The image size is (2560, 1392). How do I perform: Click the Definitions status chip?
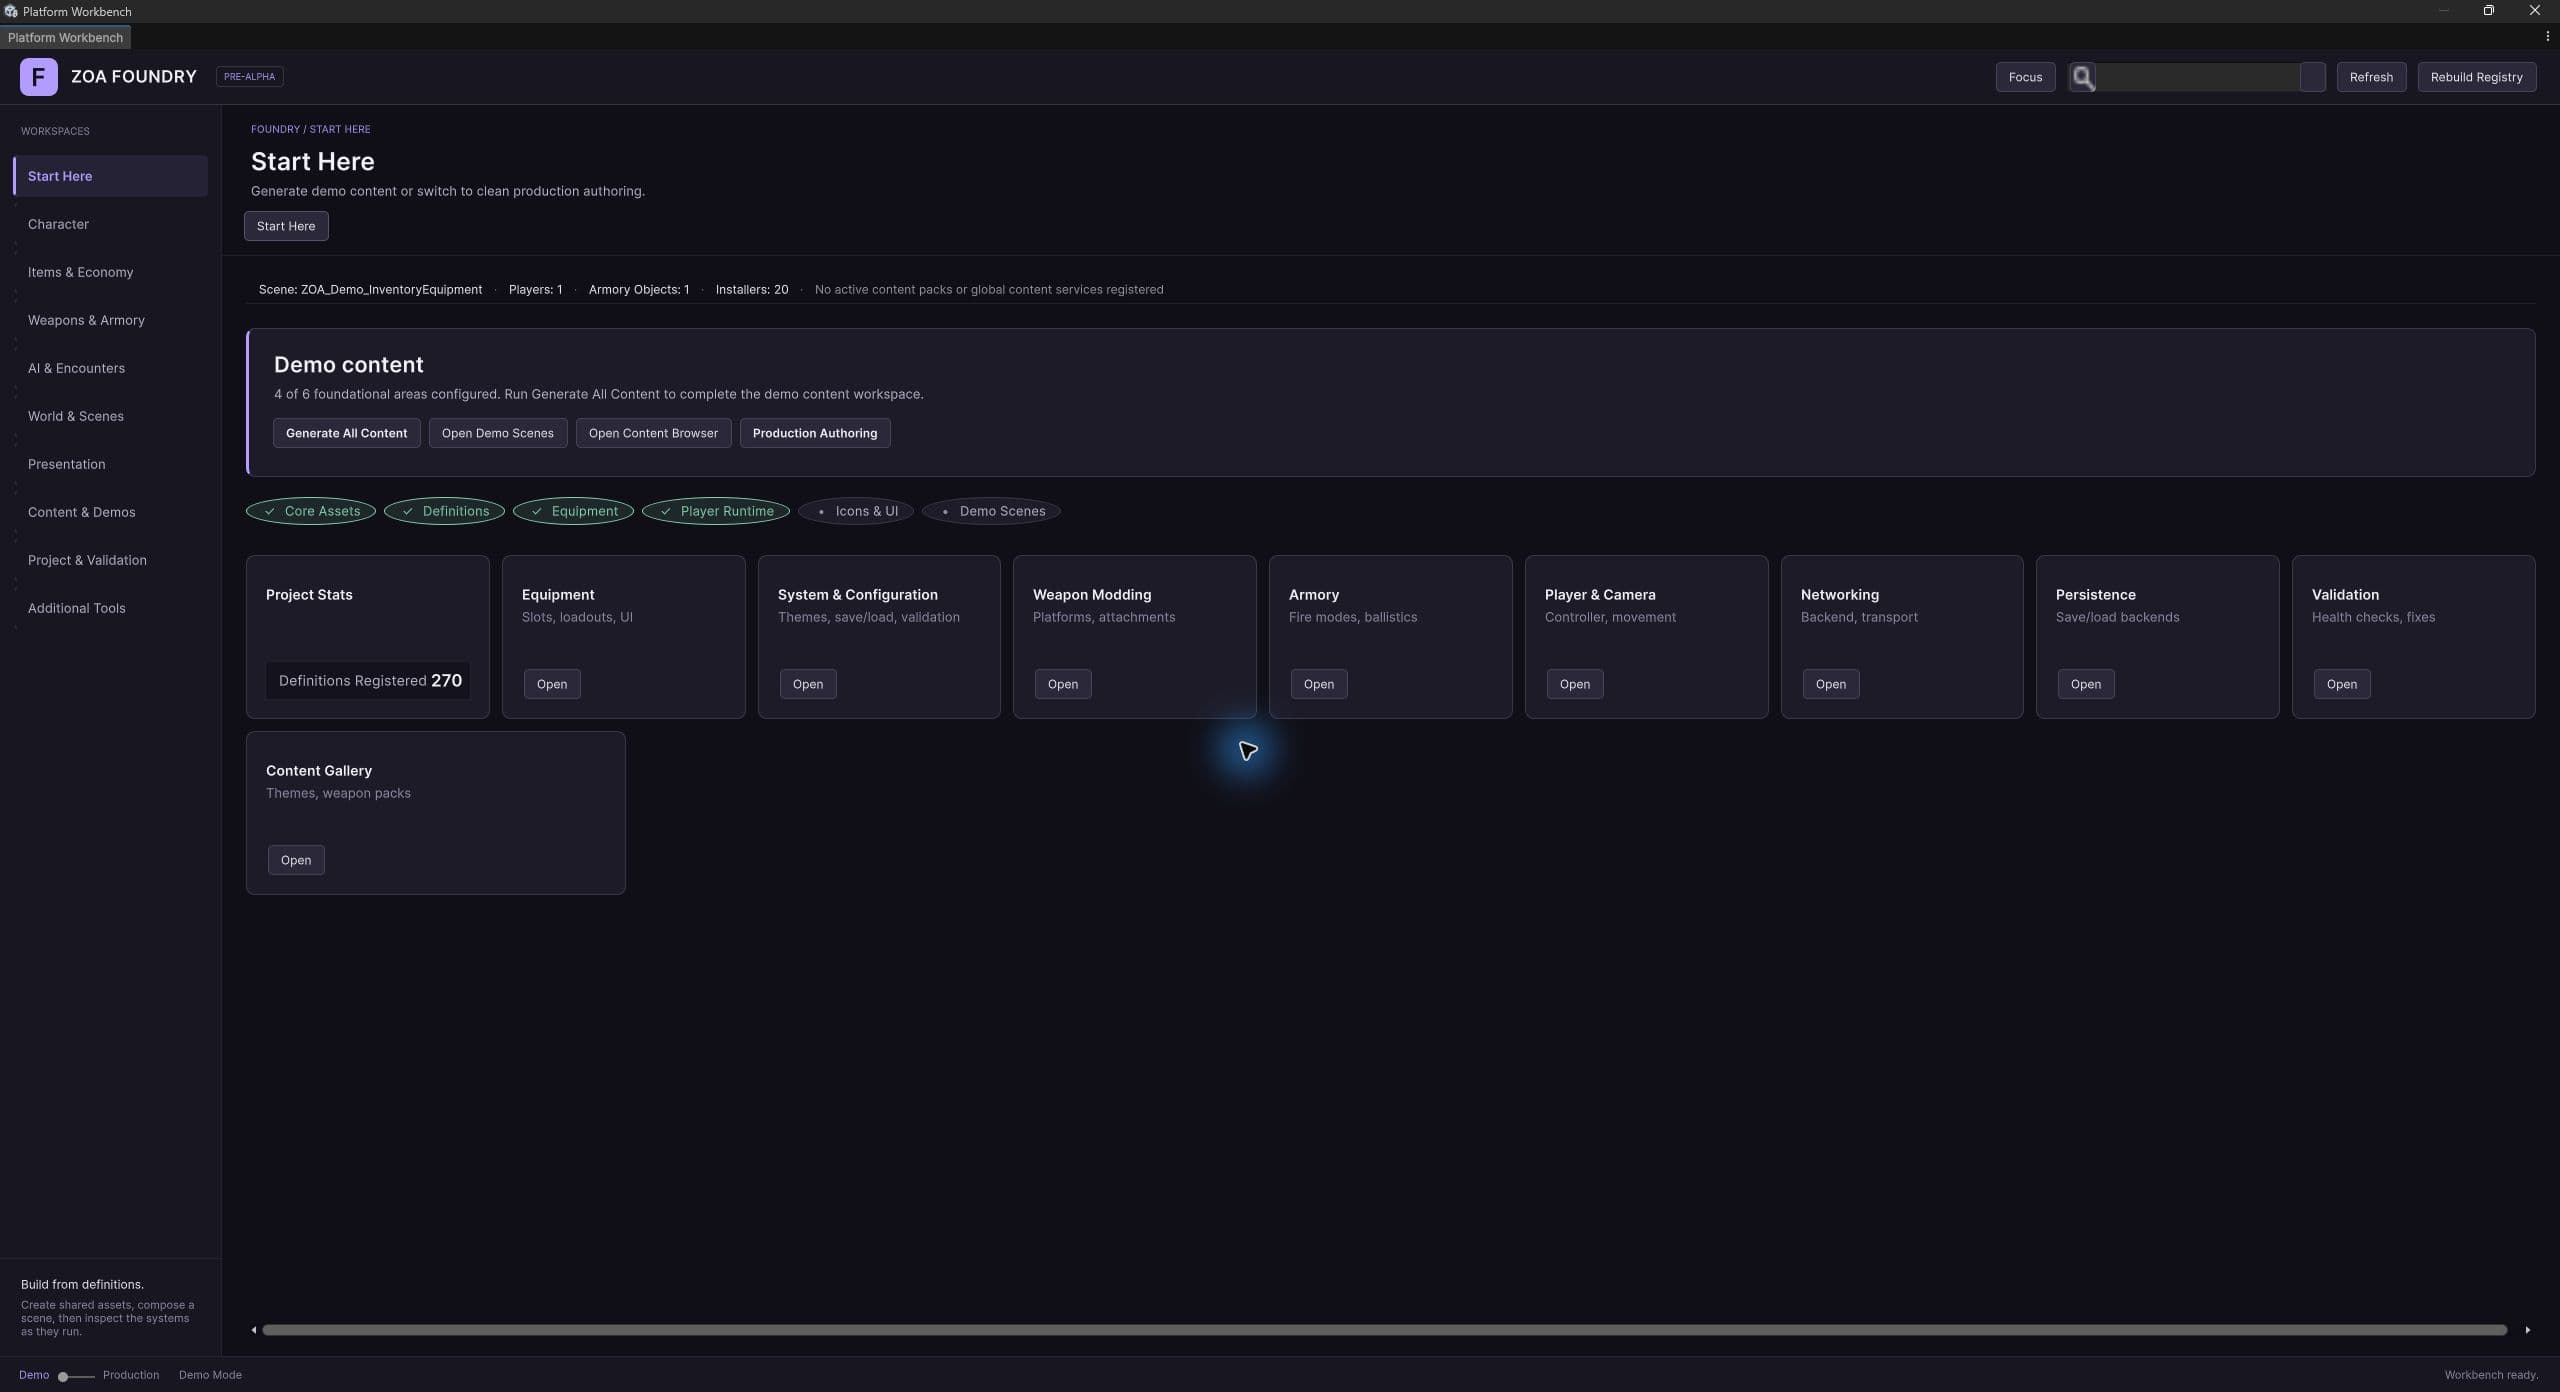point(444,511)
